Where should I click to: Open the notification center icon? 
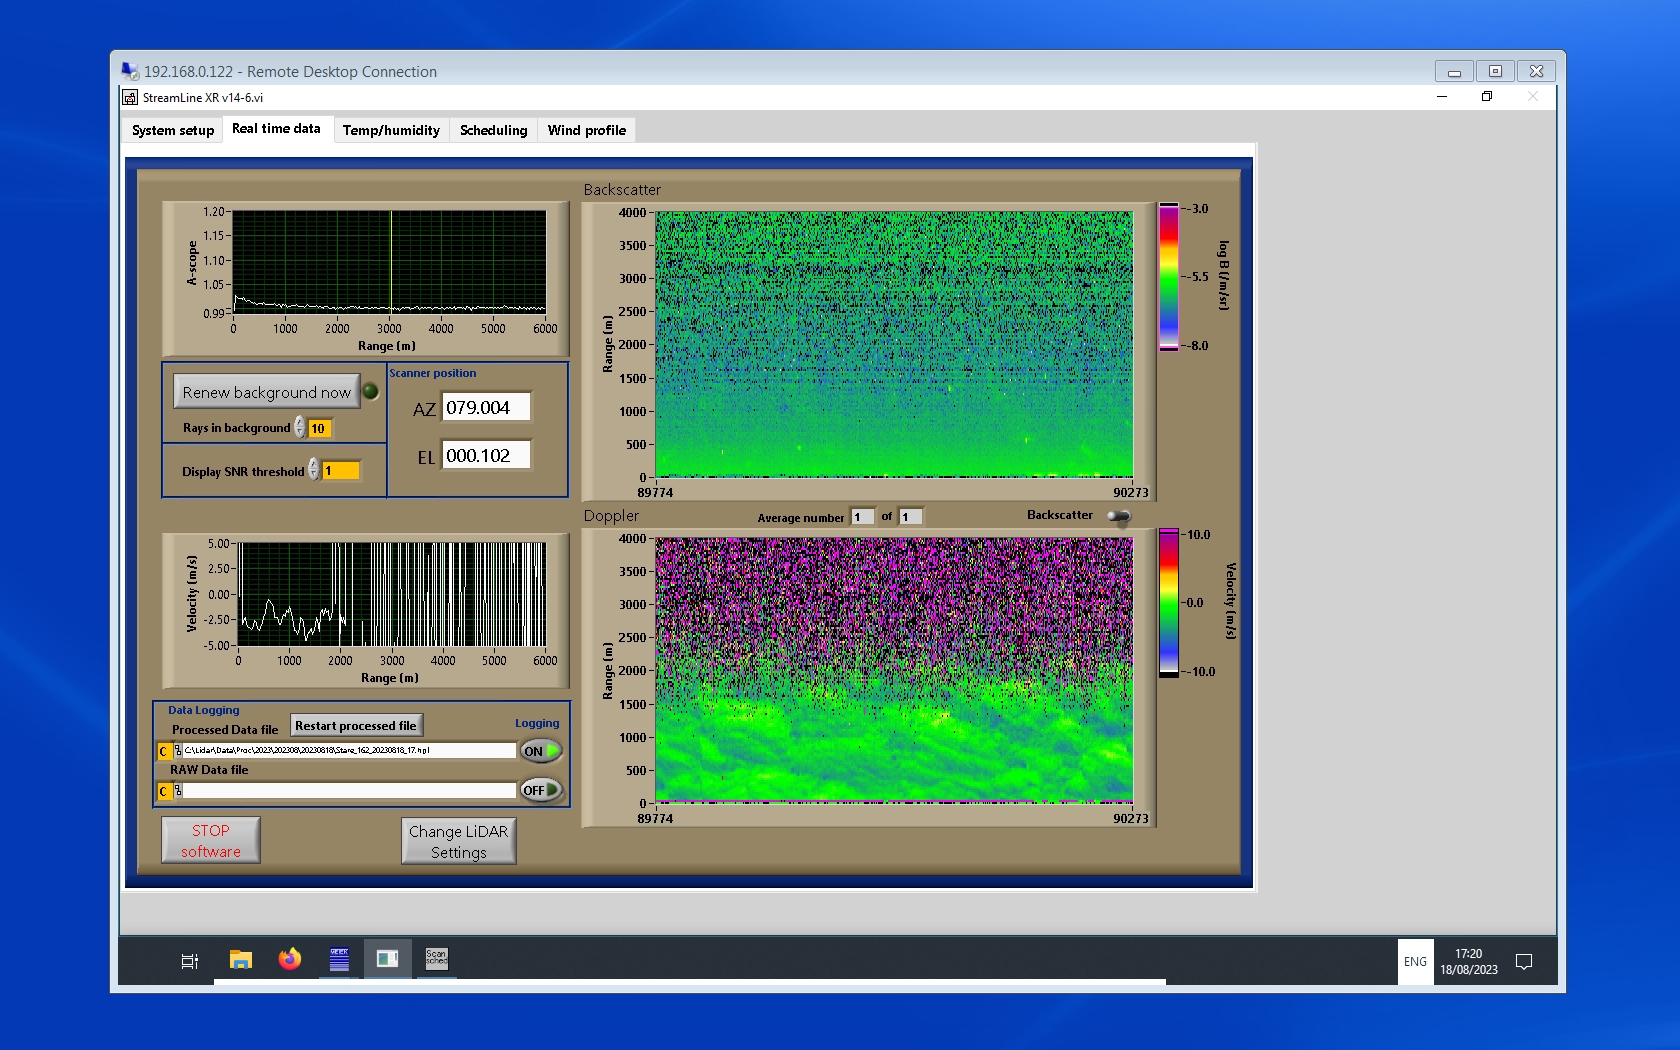pyautogui.click(x=1524, y=962)
